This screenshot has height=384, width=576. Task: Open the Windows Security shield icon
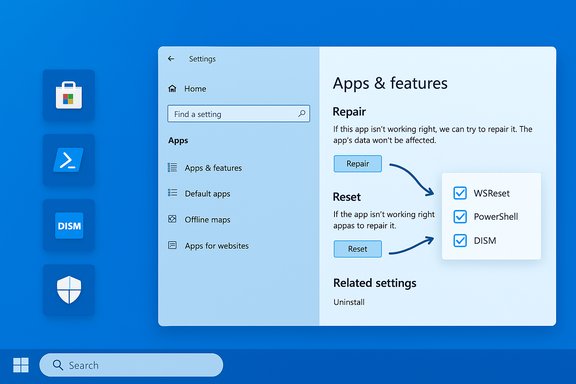69,290
